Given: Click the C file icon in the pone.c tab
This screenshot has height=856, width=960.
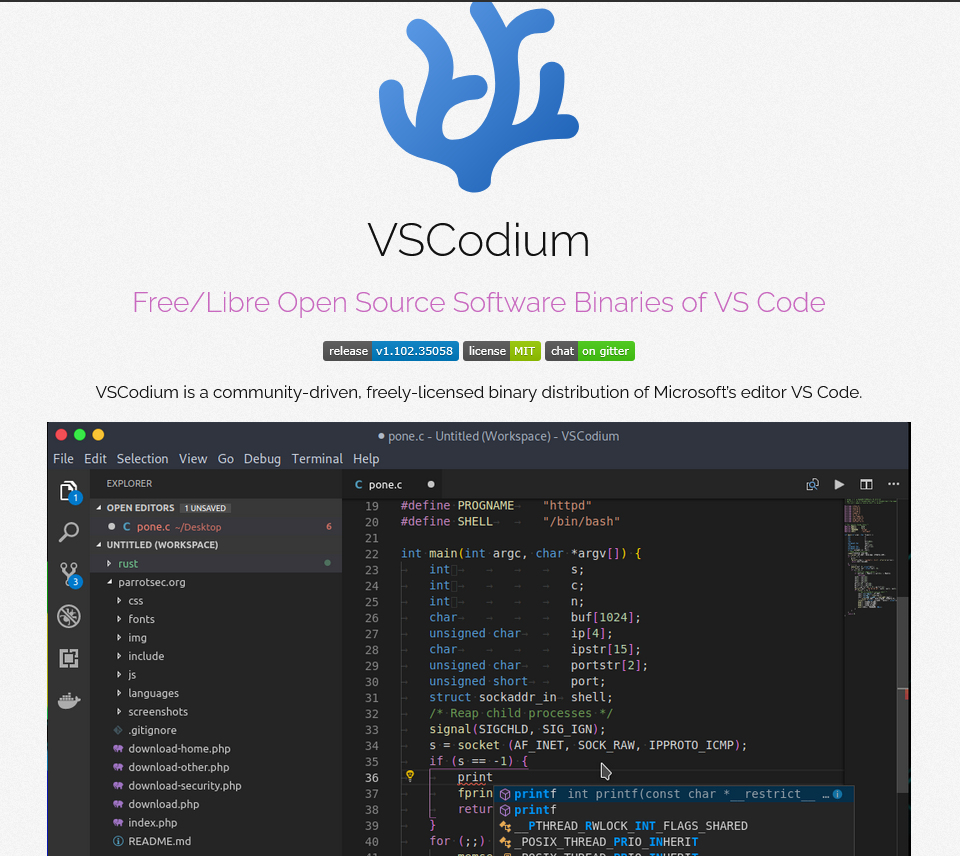Looking at the screenshot, I should click(359, 484).
